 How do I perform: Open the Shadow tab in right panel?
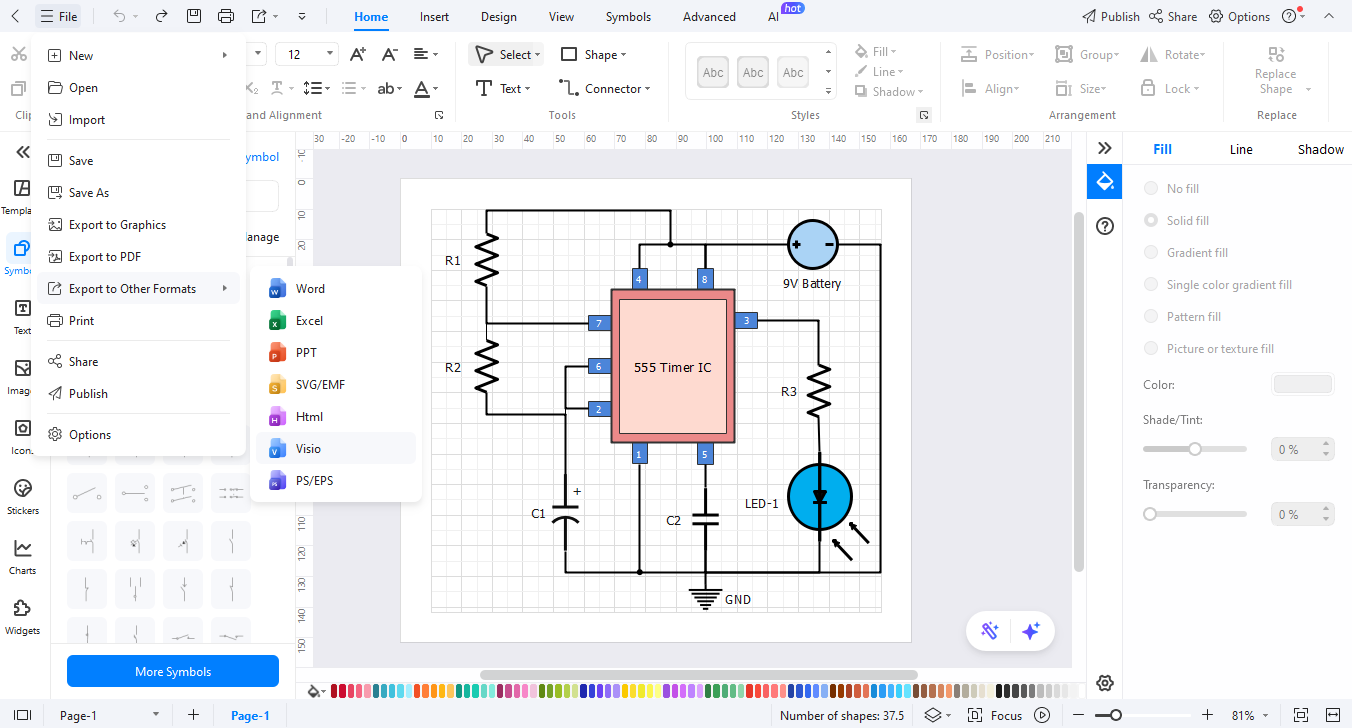(1320, 149)
